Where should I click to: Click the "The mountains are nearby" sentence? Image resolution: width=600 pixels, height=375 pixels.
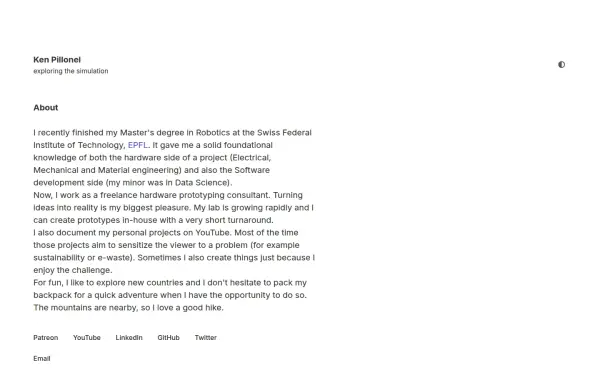85,308
